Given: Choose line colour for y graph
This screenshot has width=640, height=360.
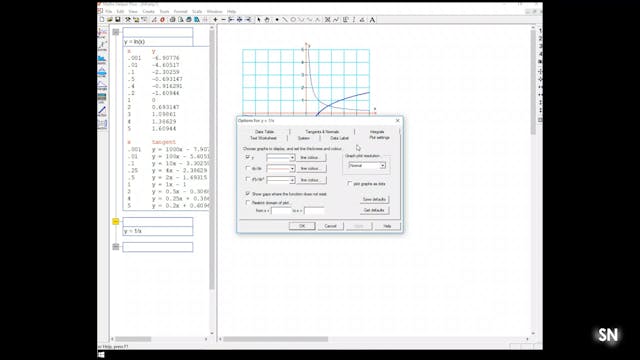Looking at the screenshot, I should point(310,158).
